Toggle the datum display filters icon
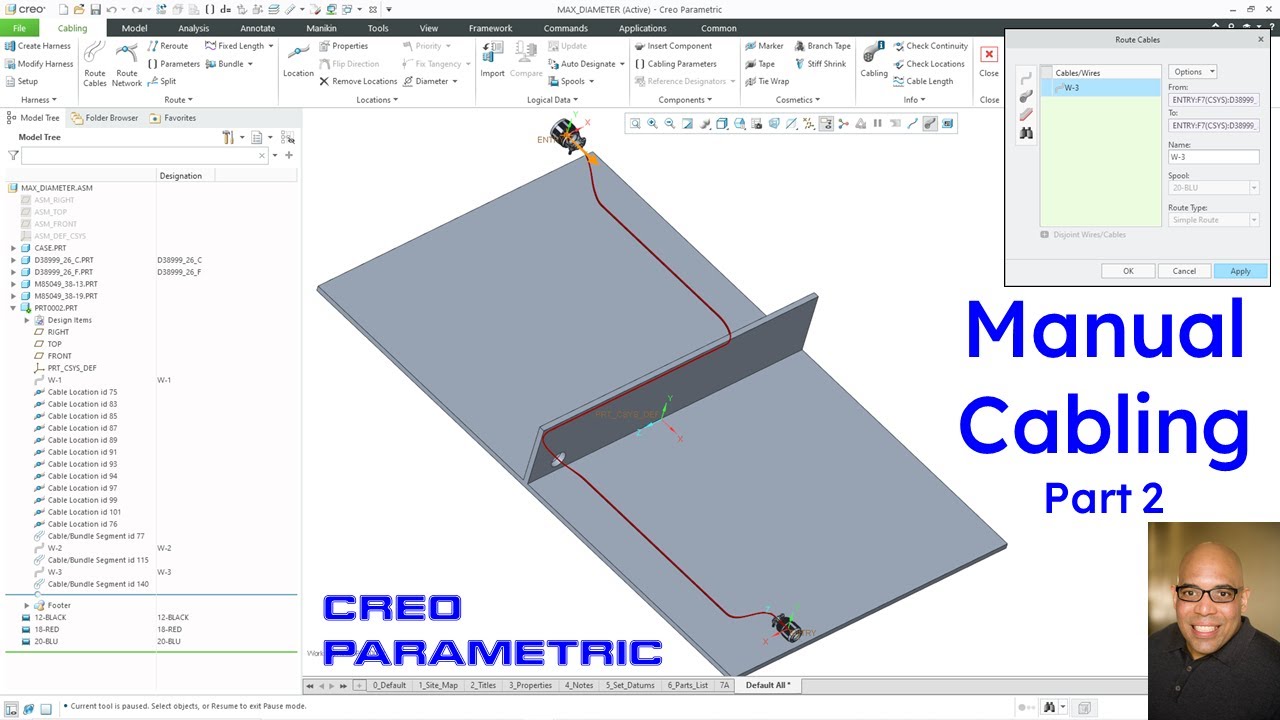 pyautogui.click(x=808, y=124)
